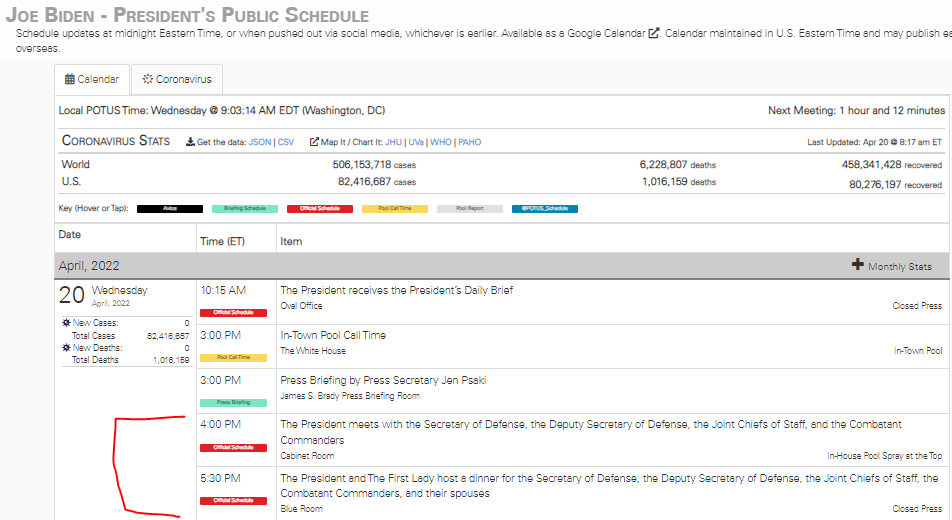Click the Coronavirus Stats heading
The width and height of the screenshot is (952, 520).
click(116, 141)
